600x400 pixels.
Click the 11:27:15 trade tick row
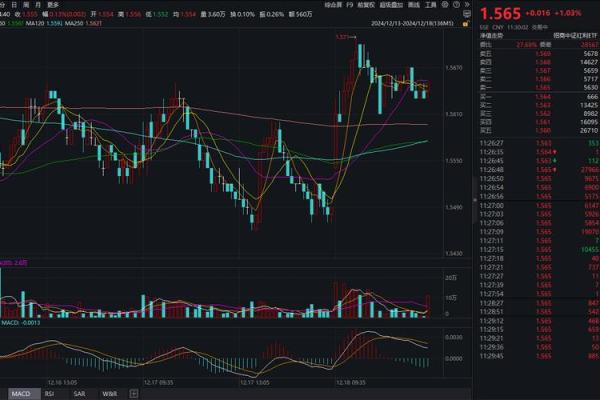(539, 250)
